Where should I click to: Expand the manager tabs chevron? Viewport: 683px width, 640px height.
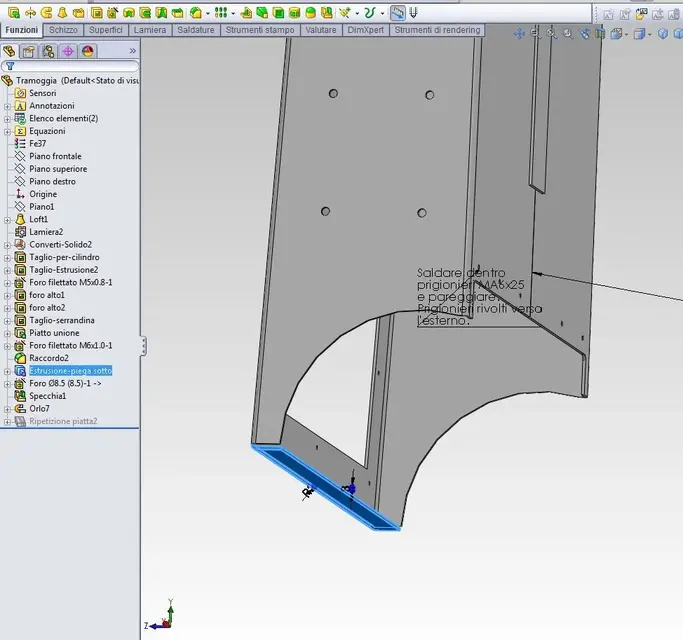(132, 51)
